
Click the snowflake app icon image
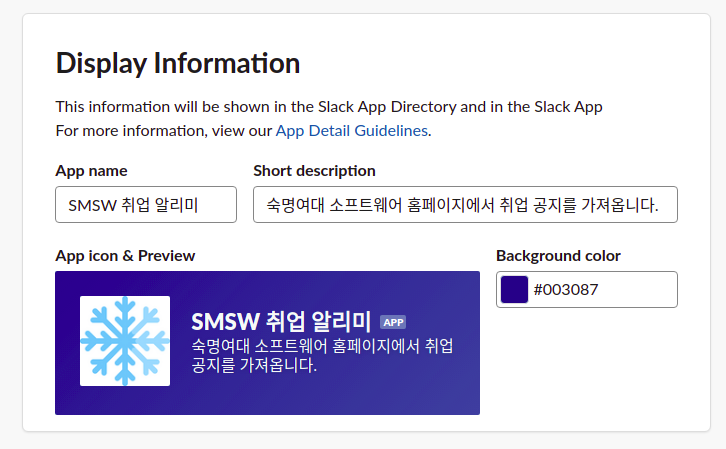[125, 341]
